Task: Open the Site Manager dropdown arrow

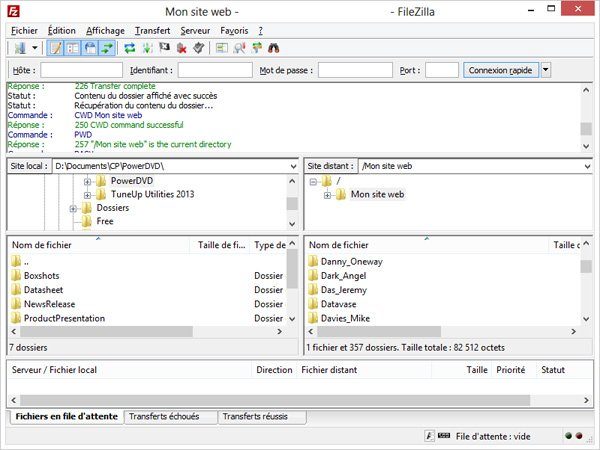Action: point(35,48)
